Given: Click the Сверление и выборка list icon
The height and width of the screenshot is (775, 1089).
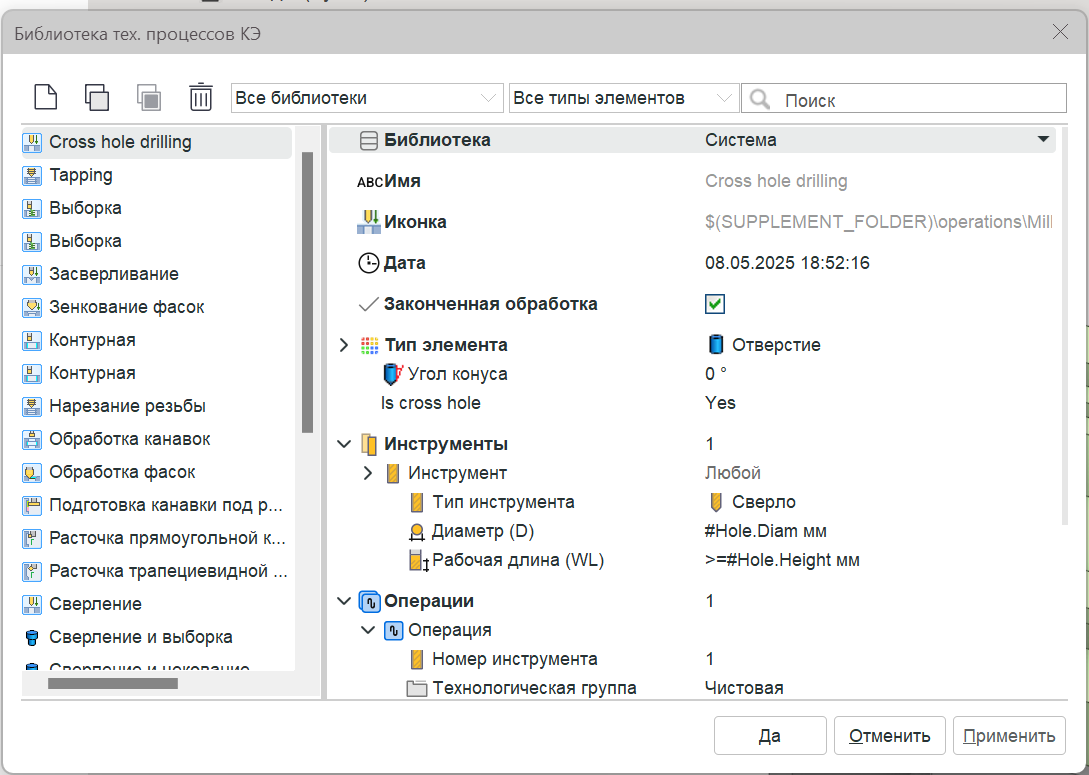Looking at the screenshot, I should click(x=32, y=637).
